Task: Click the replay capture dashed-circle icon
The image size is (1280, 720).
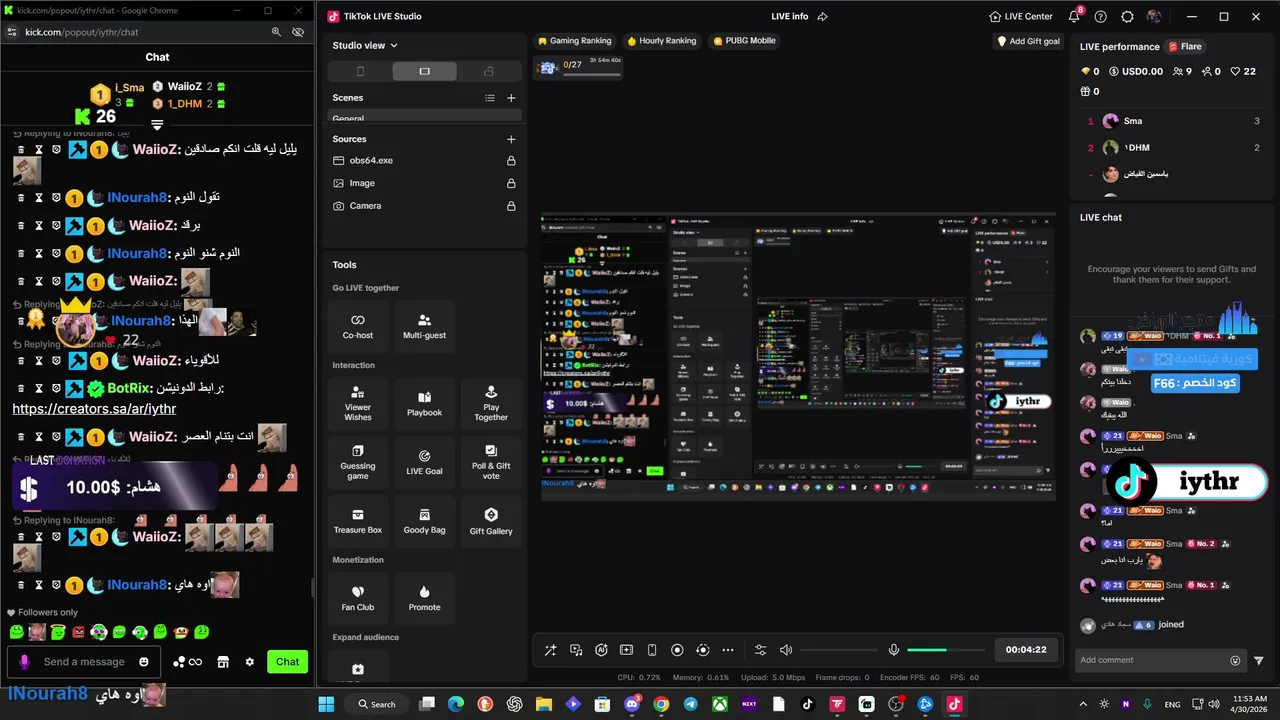Action: [x=702, y=650]
